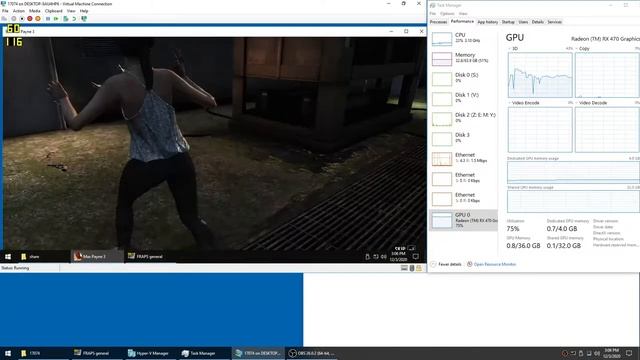Switch to OBS on host taskbar
Screen dimensions: 640x360
point(312,353)
